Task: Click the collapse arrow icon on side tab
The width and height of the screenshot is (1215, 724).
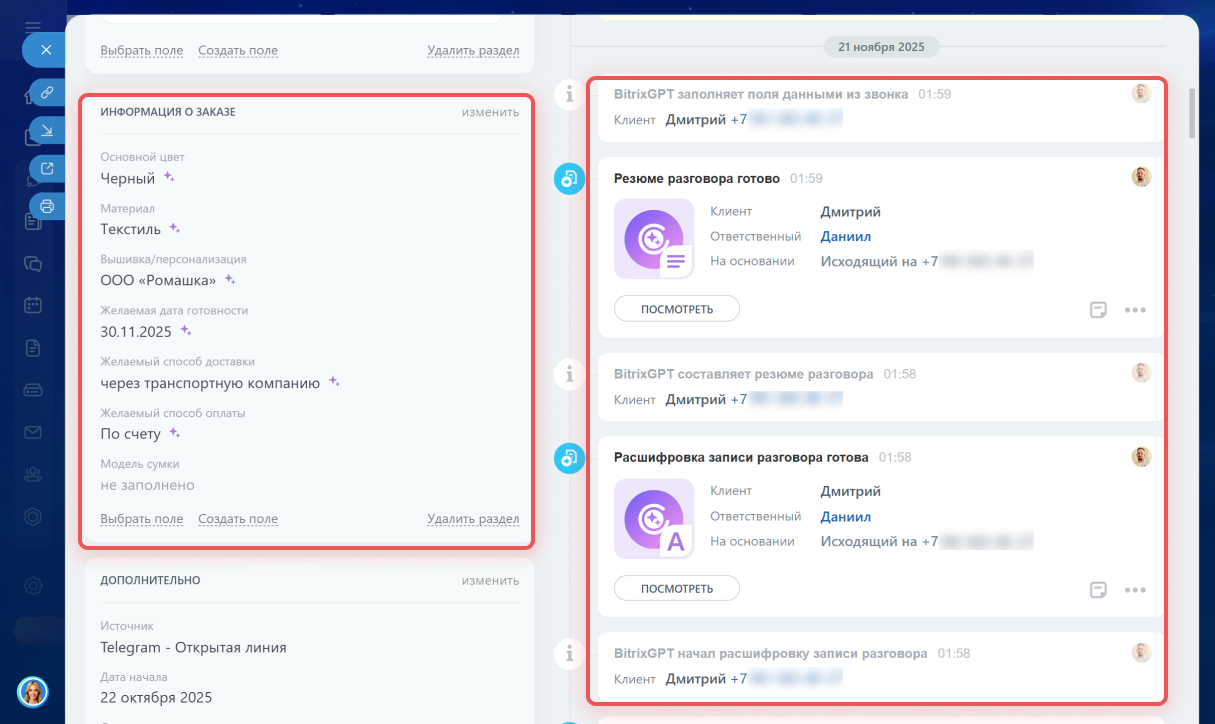Action: pos(46,130)
